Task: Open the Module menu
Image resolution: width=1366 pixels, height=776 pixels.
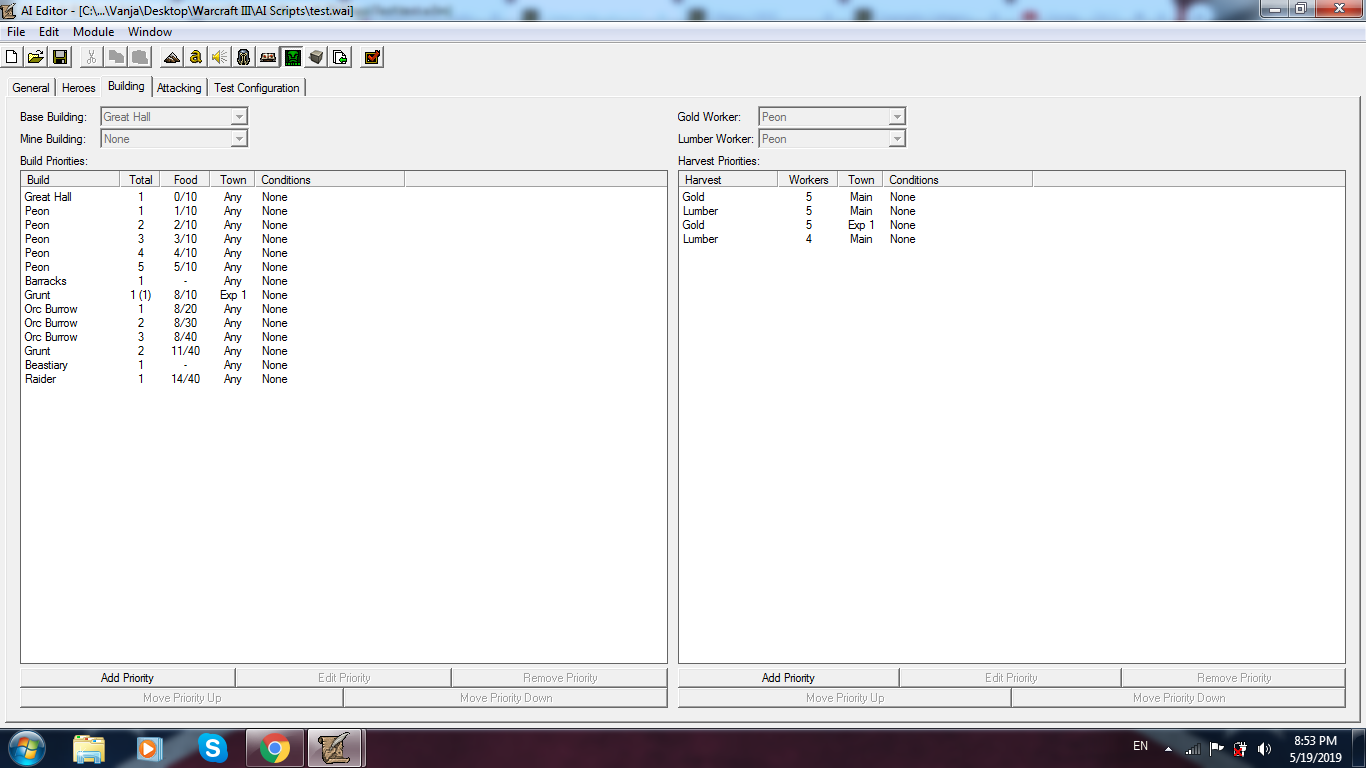Action: 94,32
